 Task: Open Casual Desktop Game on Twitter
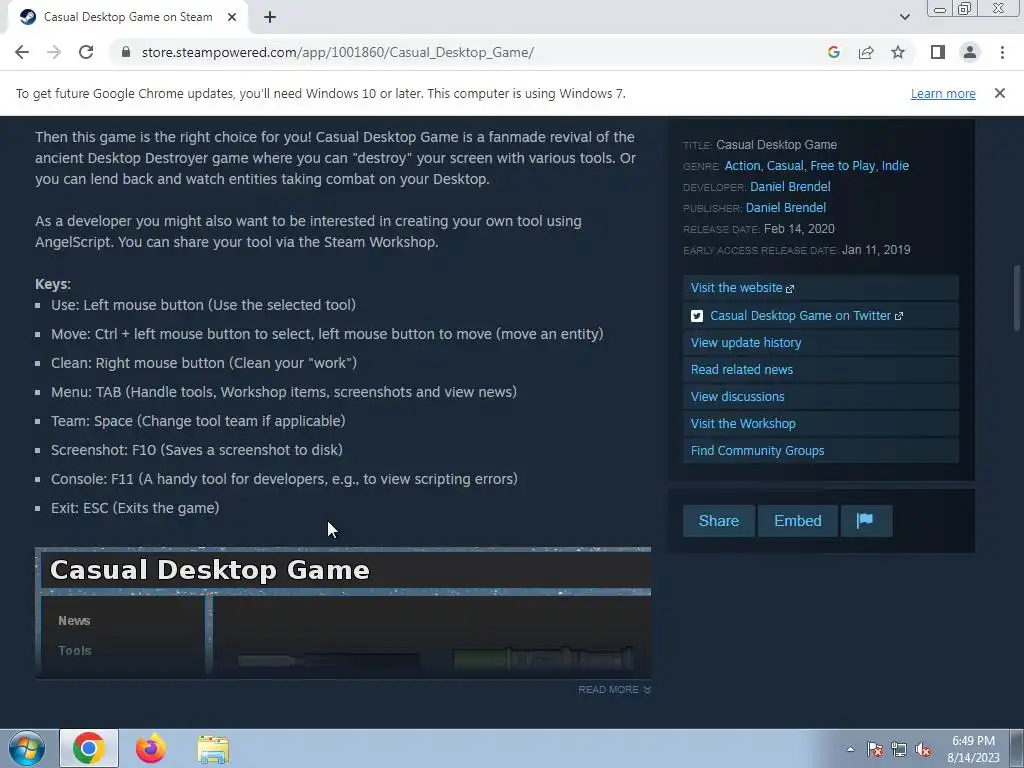821,315
